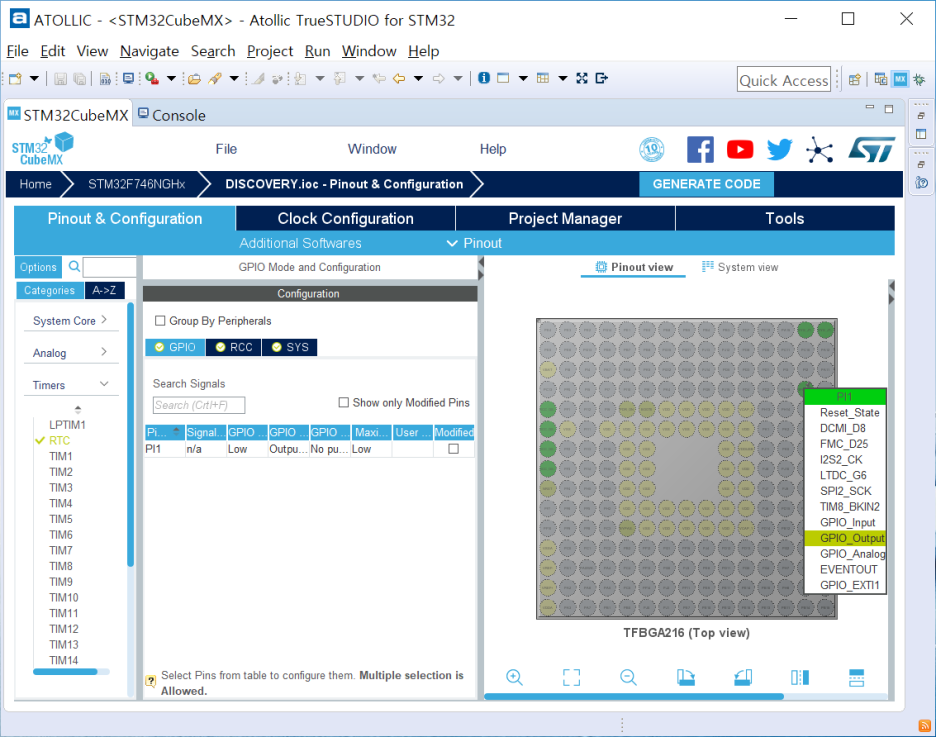Screen dimensions: 936x737
Task: Switch to Project Manager tab
Action: coord(565,218)
